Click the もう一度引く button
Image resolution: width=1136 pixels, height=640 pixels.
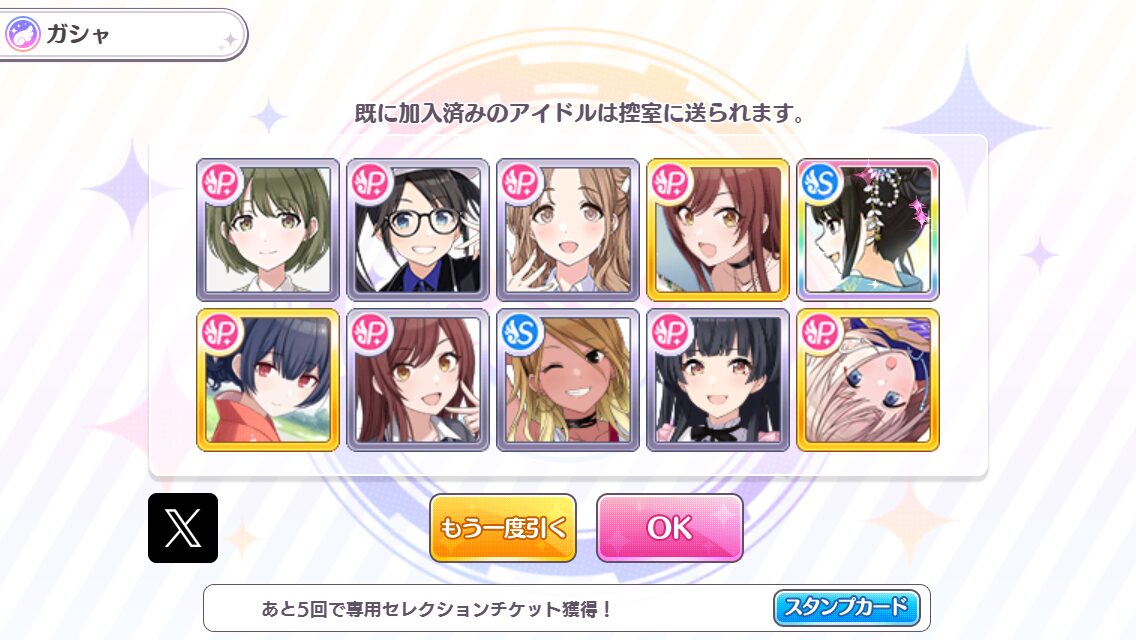[503, 528]
